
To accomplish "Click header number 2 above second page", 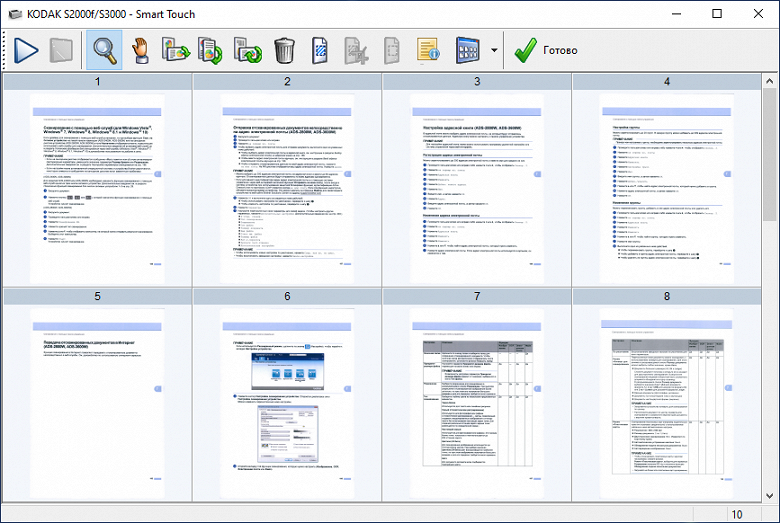I will pos(287,82).
